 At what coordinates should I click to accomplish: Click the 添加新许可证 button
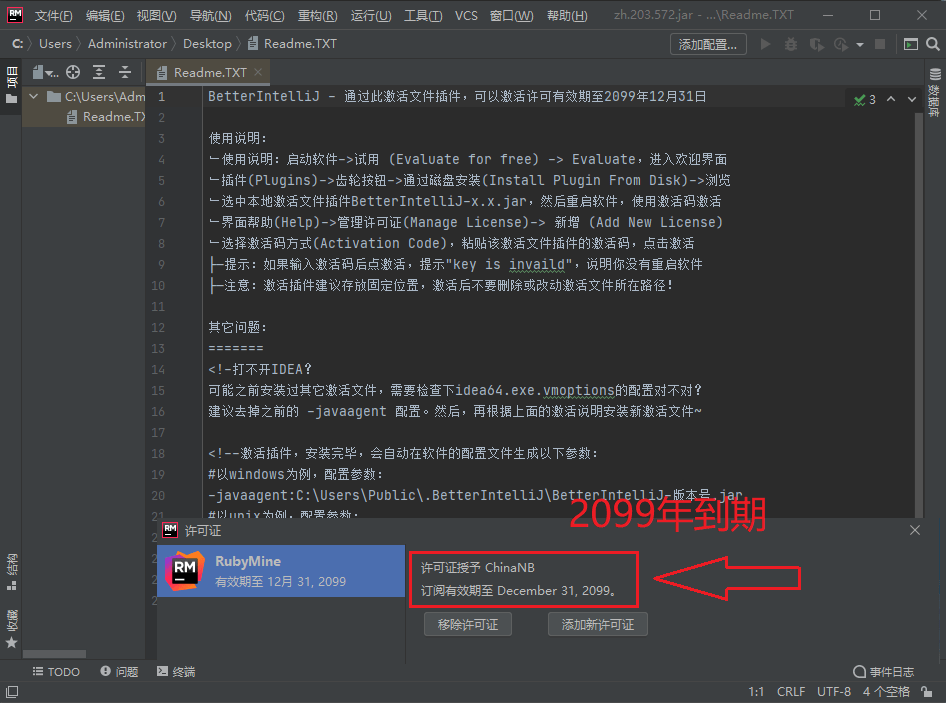coord(598,625)
